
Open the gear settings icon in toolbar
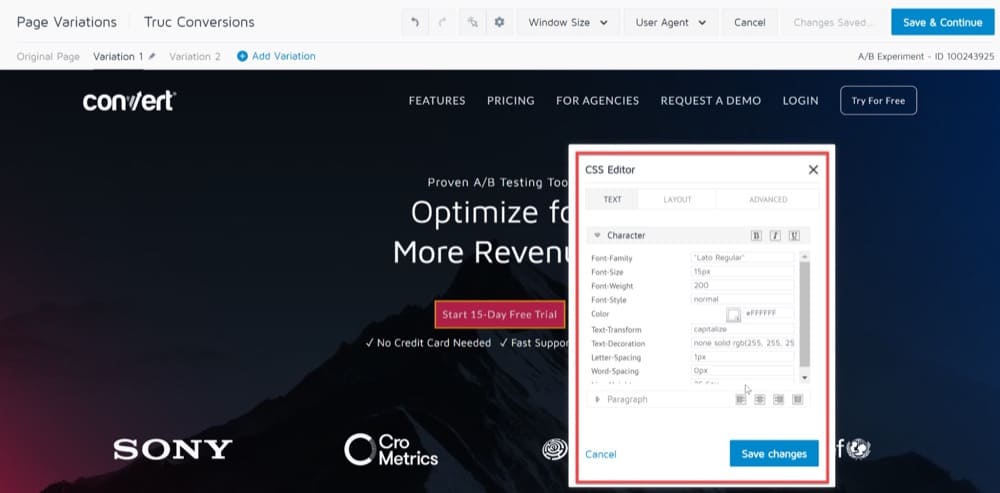(x=499, y=22)
